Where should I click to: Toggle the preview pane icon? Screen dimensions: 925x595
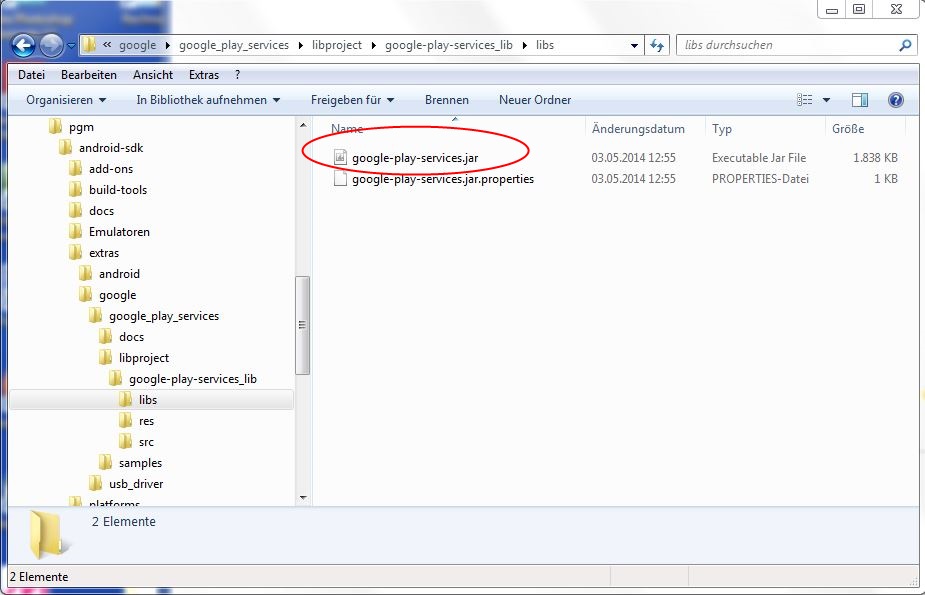coord(860,100)
